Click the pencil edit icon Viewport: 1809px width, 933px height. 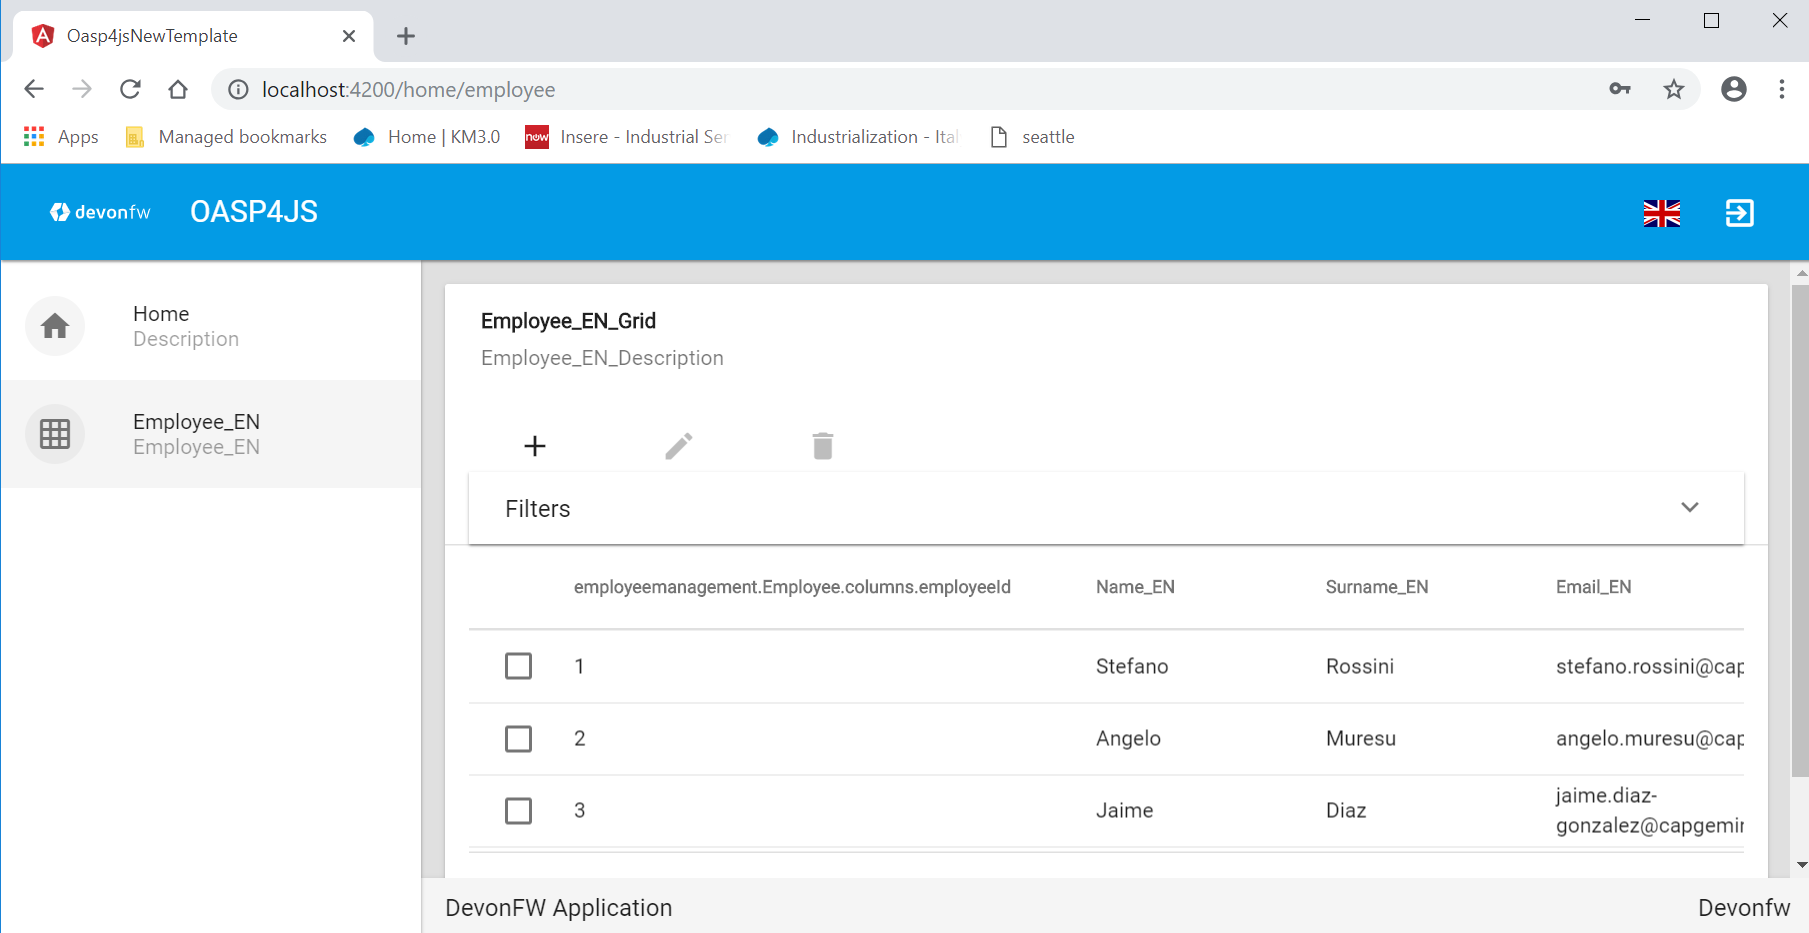[x=679, y=446]
